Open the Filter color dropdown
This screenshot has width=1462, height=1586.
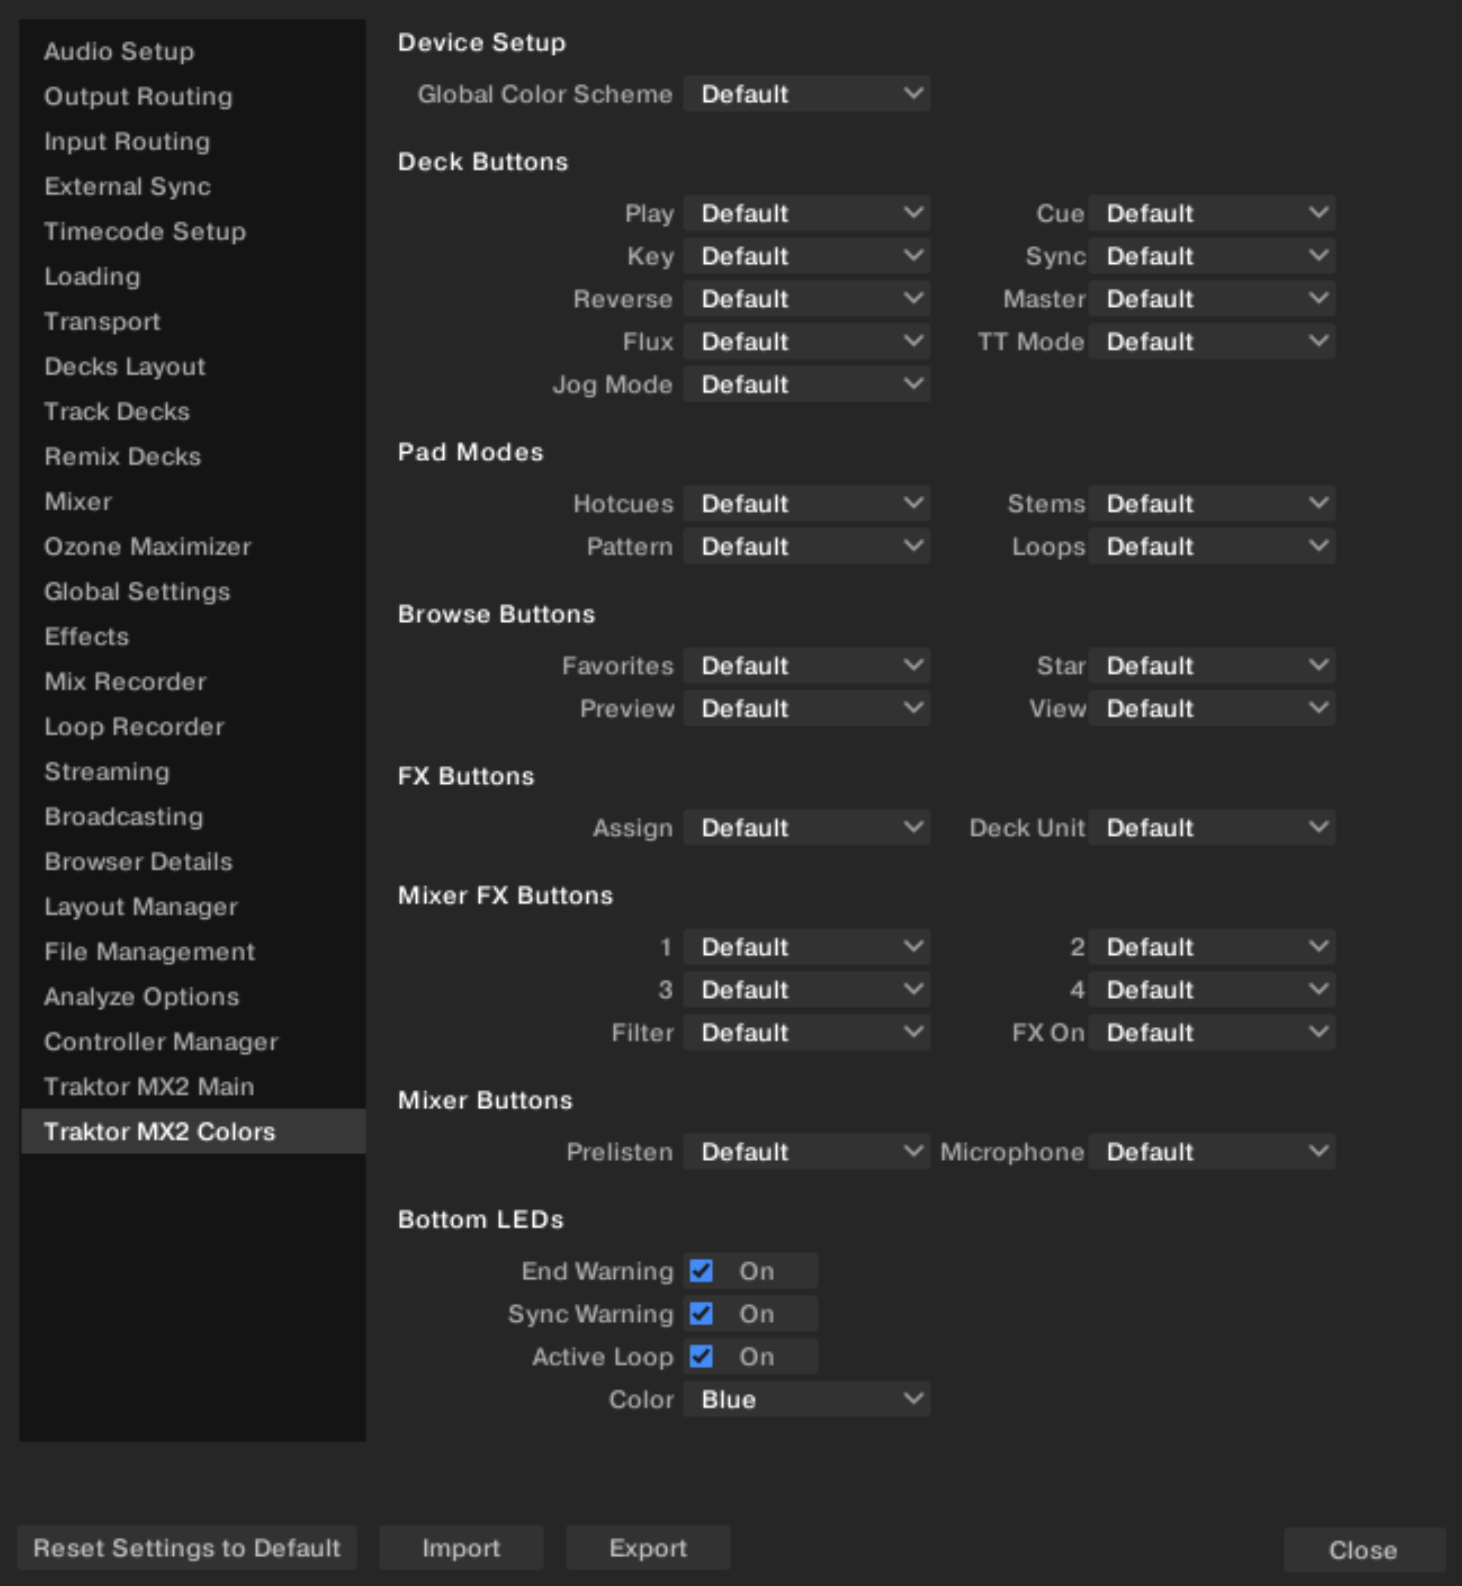[807, 1033]
